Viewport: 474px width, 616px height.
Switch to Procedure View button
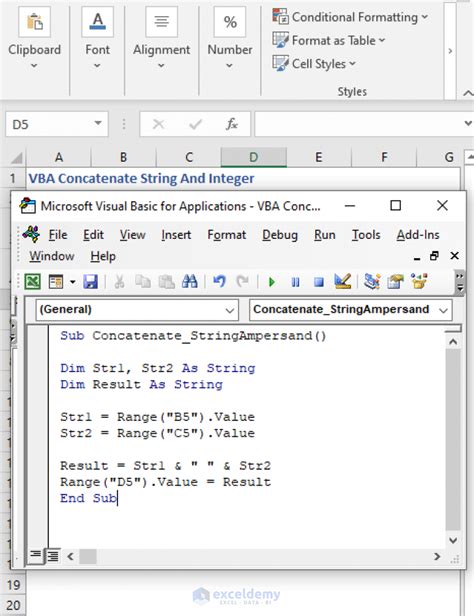tap(35, 555)
